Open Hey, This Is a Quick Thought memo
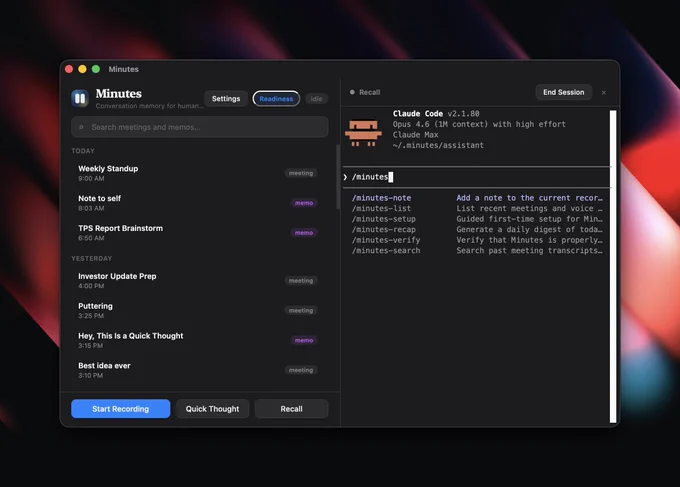This screenshot has width=680, height=487. (x=199, y=340)
